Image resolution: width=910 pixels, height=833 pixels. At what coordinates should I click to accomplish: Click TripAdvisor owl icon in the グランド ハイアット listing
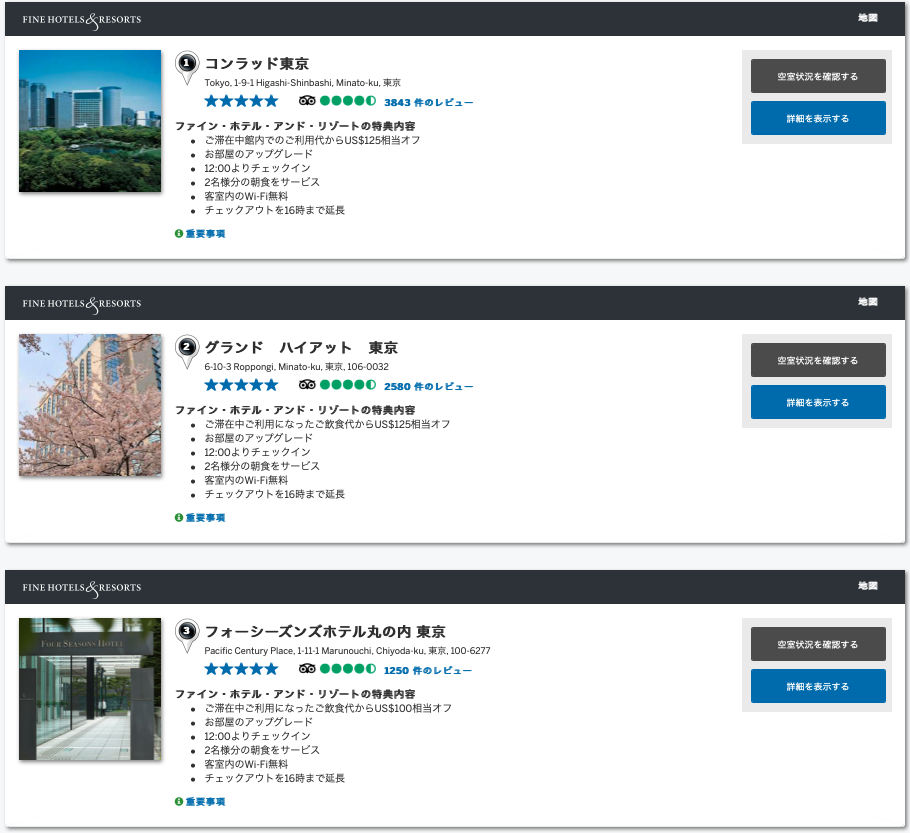(307, 385)
